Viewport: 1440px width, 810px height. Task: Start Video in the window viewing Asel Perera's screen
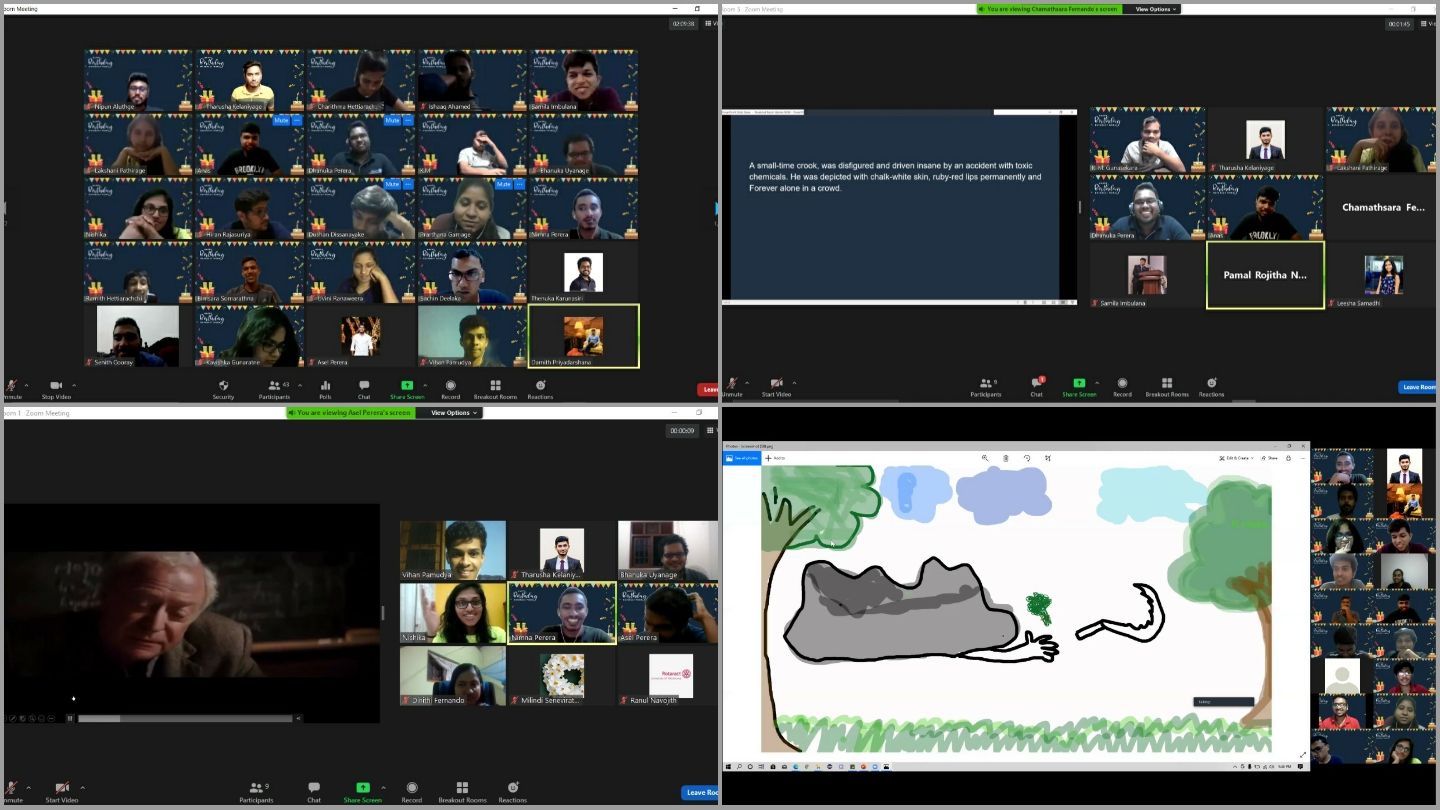point(62,790)
